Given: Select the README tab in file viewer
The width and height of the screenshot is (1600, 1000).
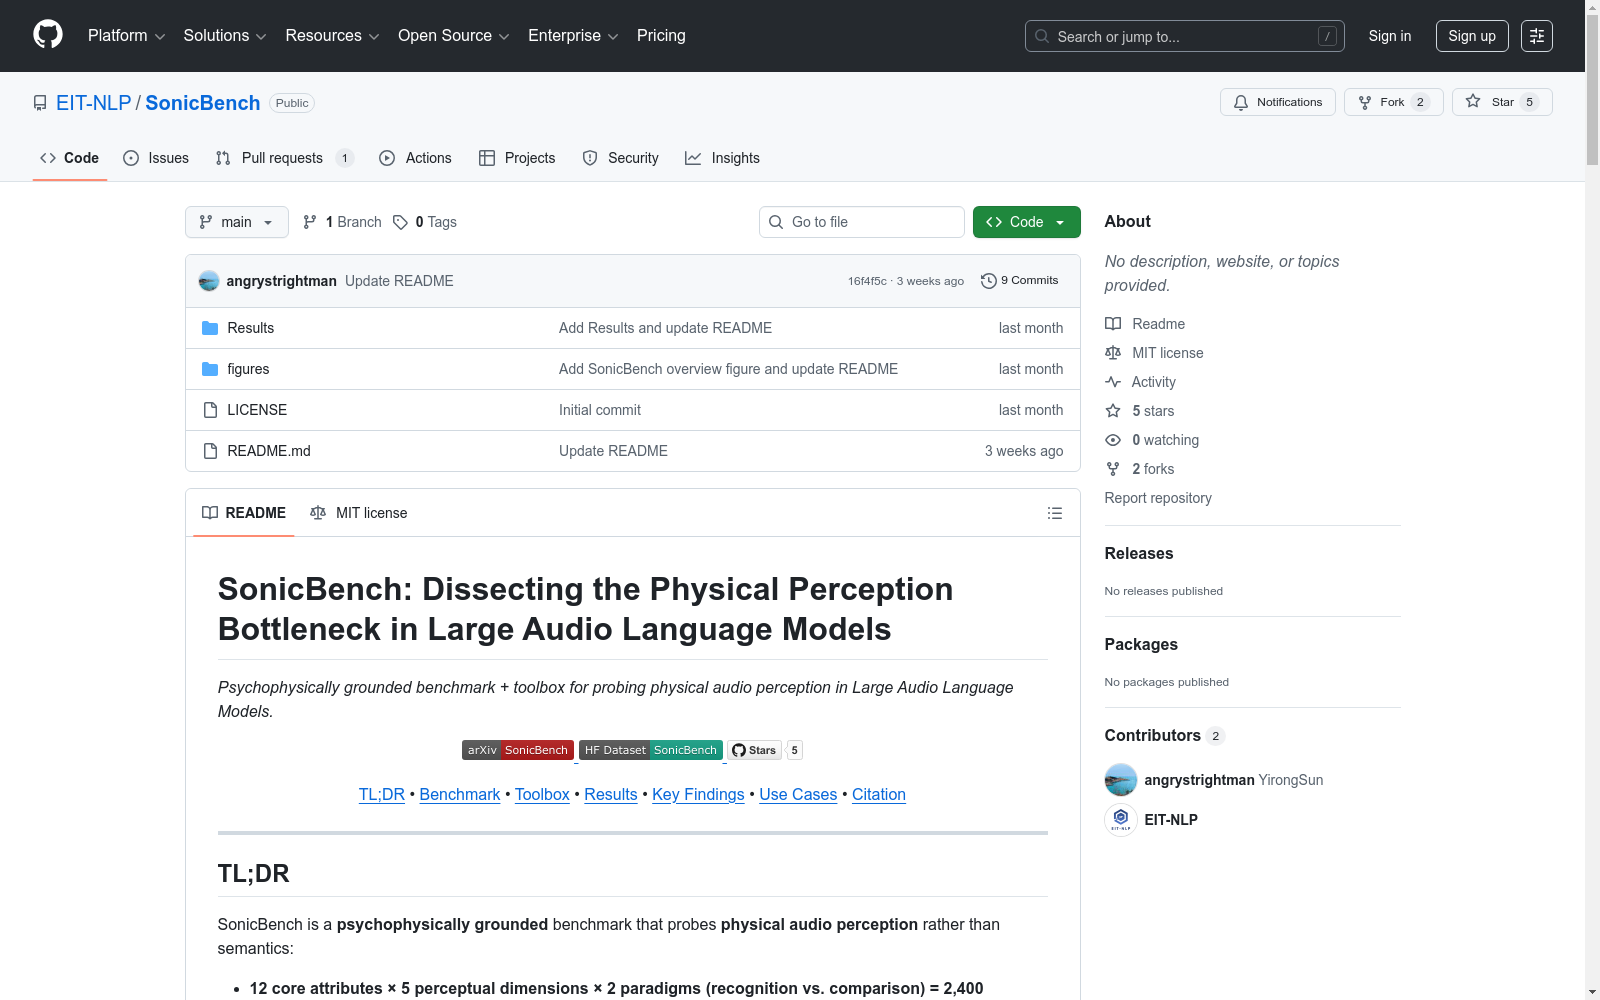Looking at the screenshot, I should (244, 513).
